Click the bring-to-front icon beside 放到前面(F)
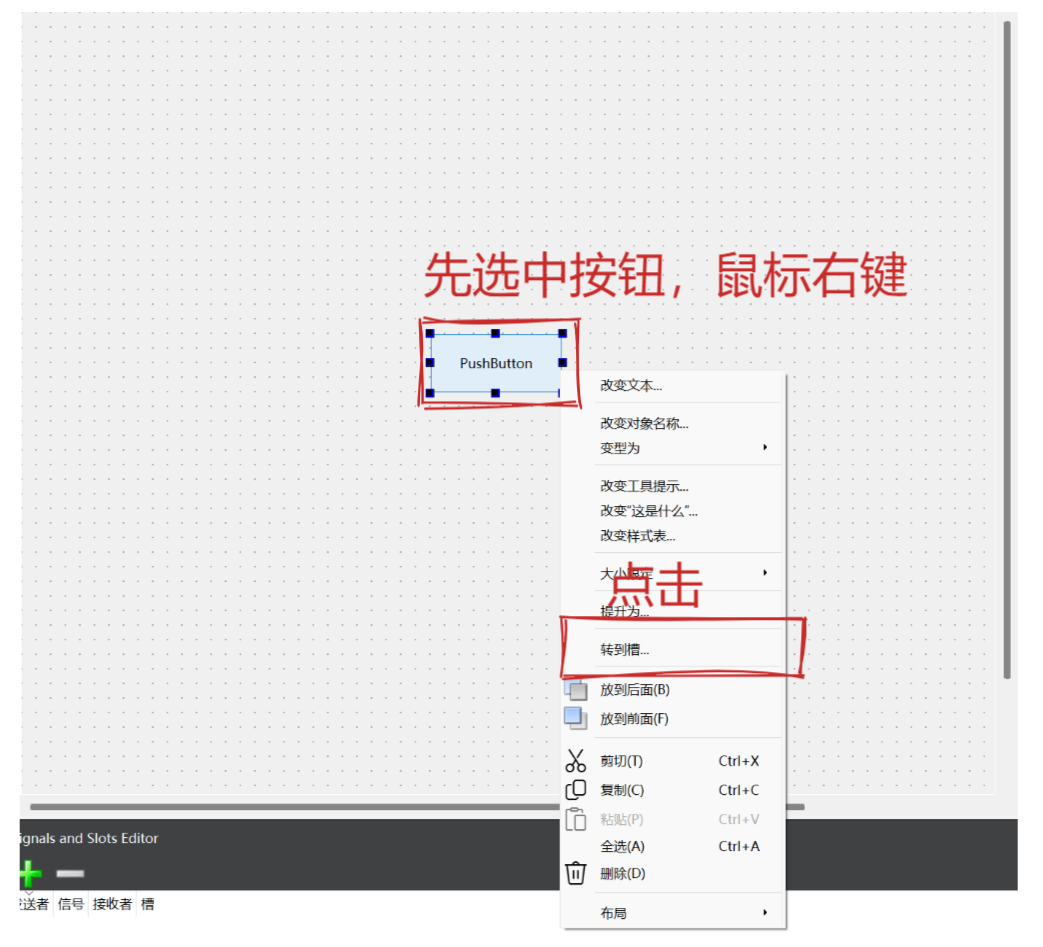The image size is (1043, 947). tap(575, 718)
